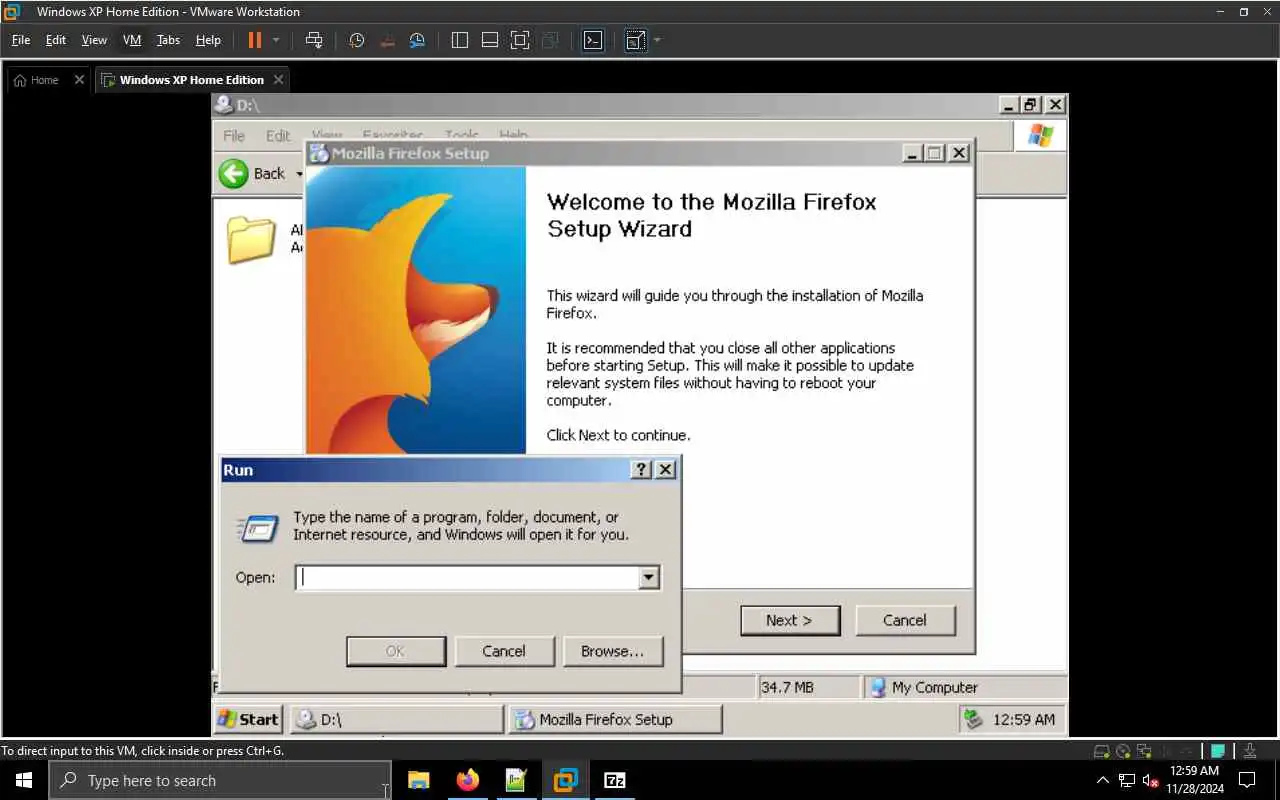This screenshot has height=800, width=1280.
Task: Select the yellow folder in D:\ window
Action: (251, 240)
